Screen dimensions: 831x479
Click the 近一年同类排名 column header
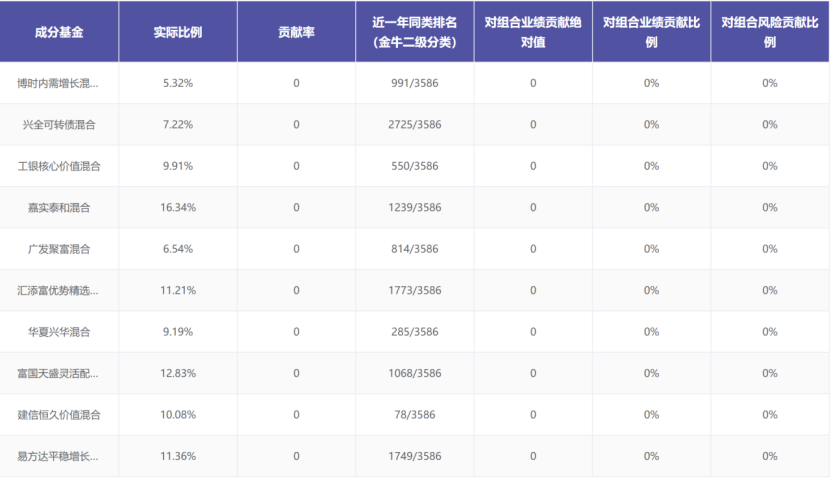pos(414,32)
